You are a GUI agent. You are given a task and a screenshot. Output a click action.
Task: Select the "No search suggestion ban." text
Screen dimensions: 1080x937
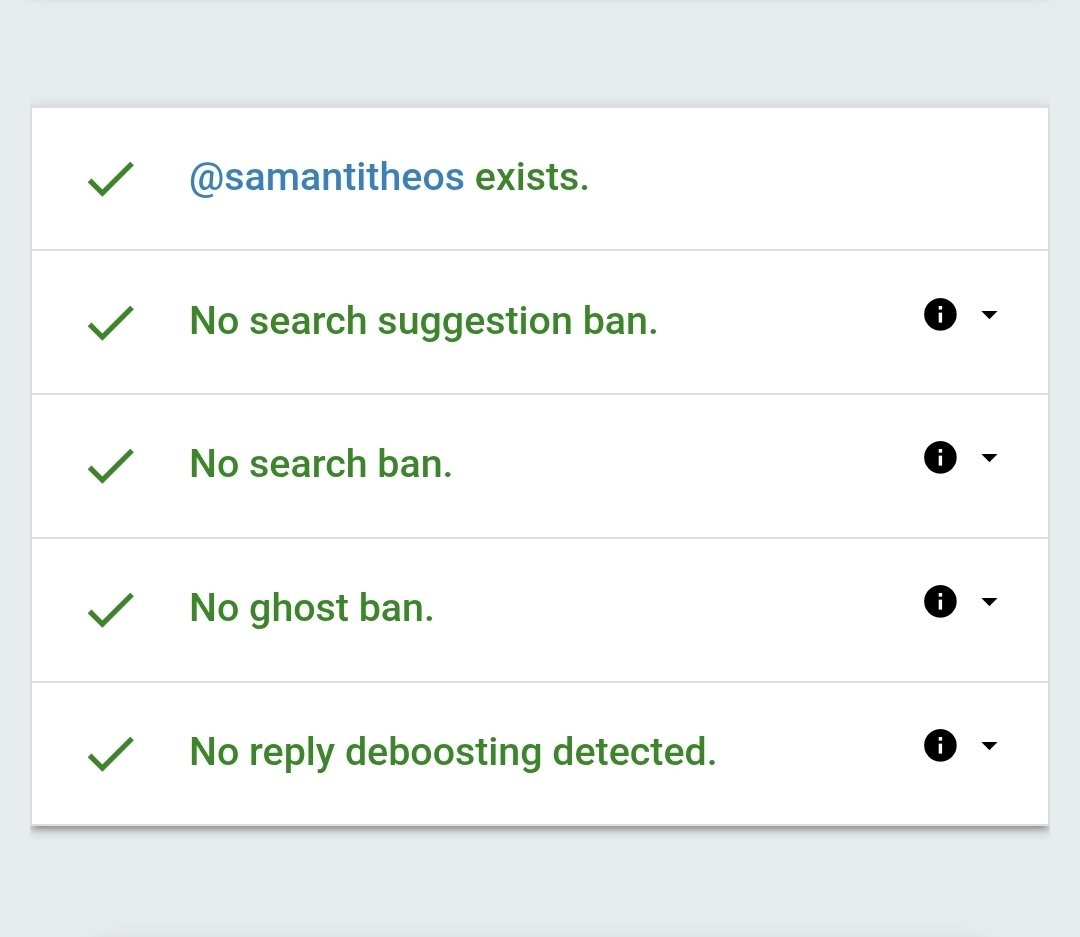point(423,322)
